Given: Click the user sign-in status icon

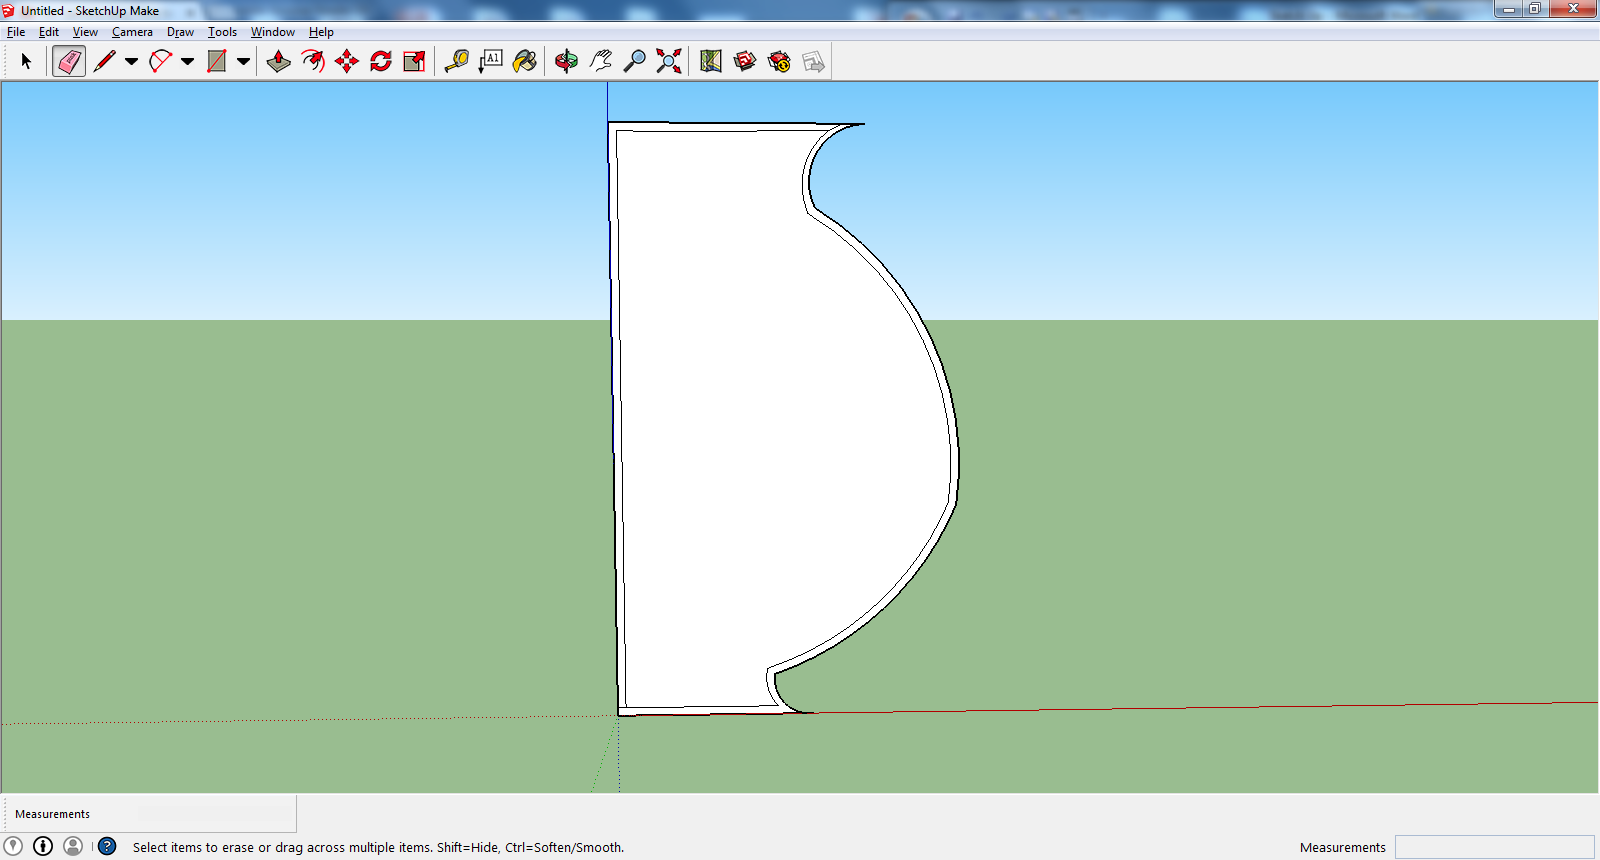Looking at the screenshot, I should (73, 846).
